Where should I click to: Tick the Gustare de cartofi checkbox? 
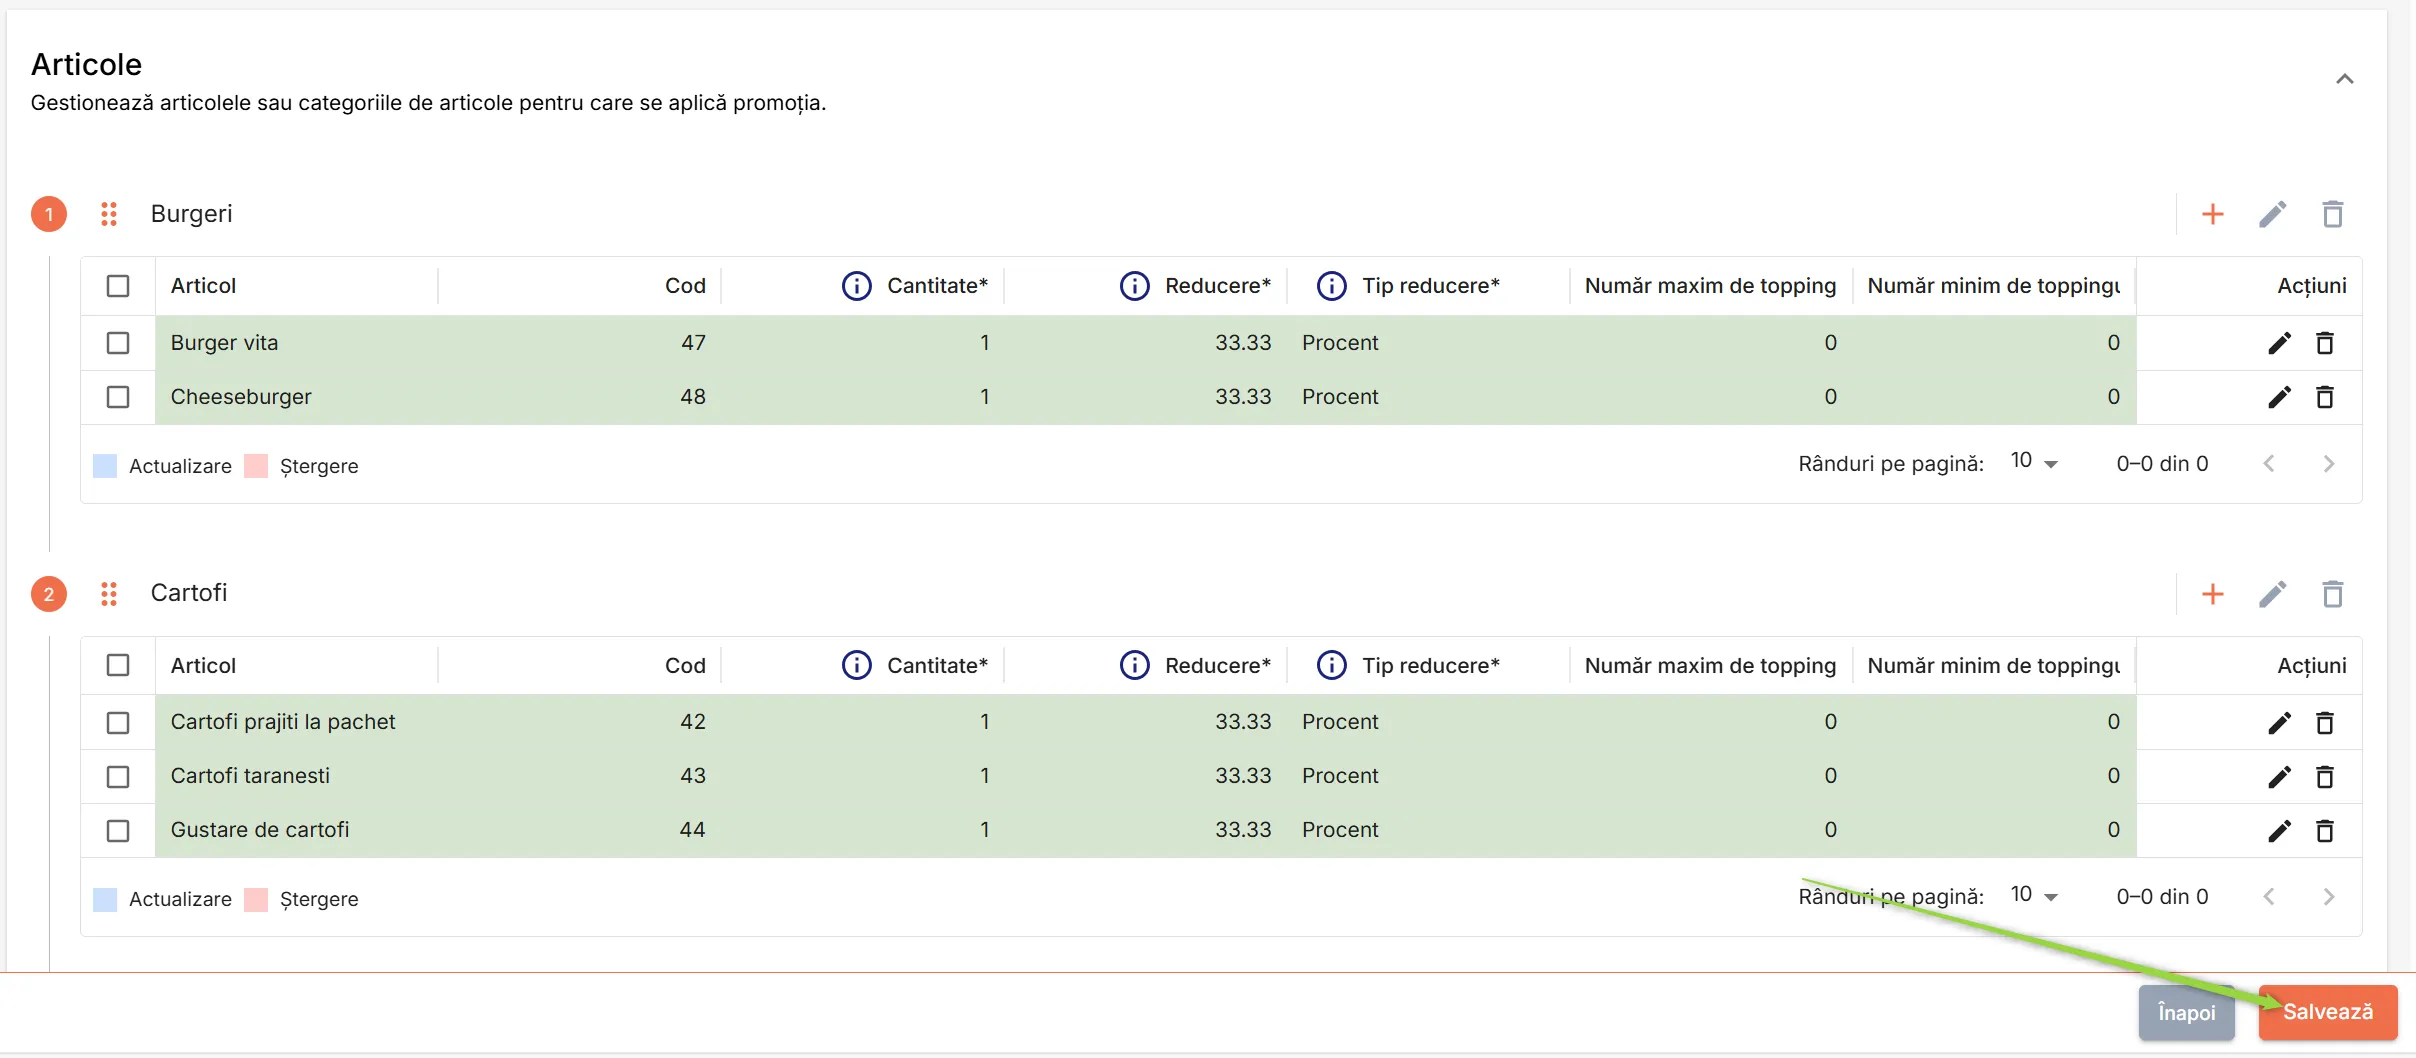coord(118,831)
